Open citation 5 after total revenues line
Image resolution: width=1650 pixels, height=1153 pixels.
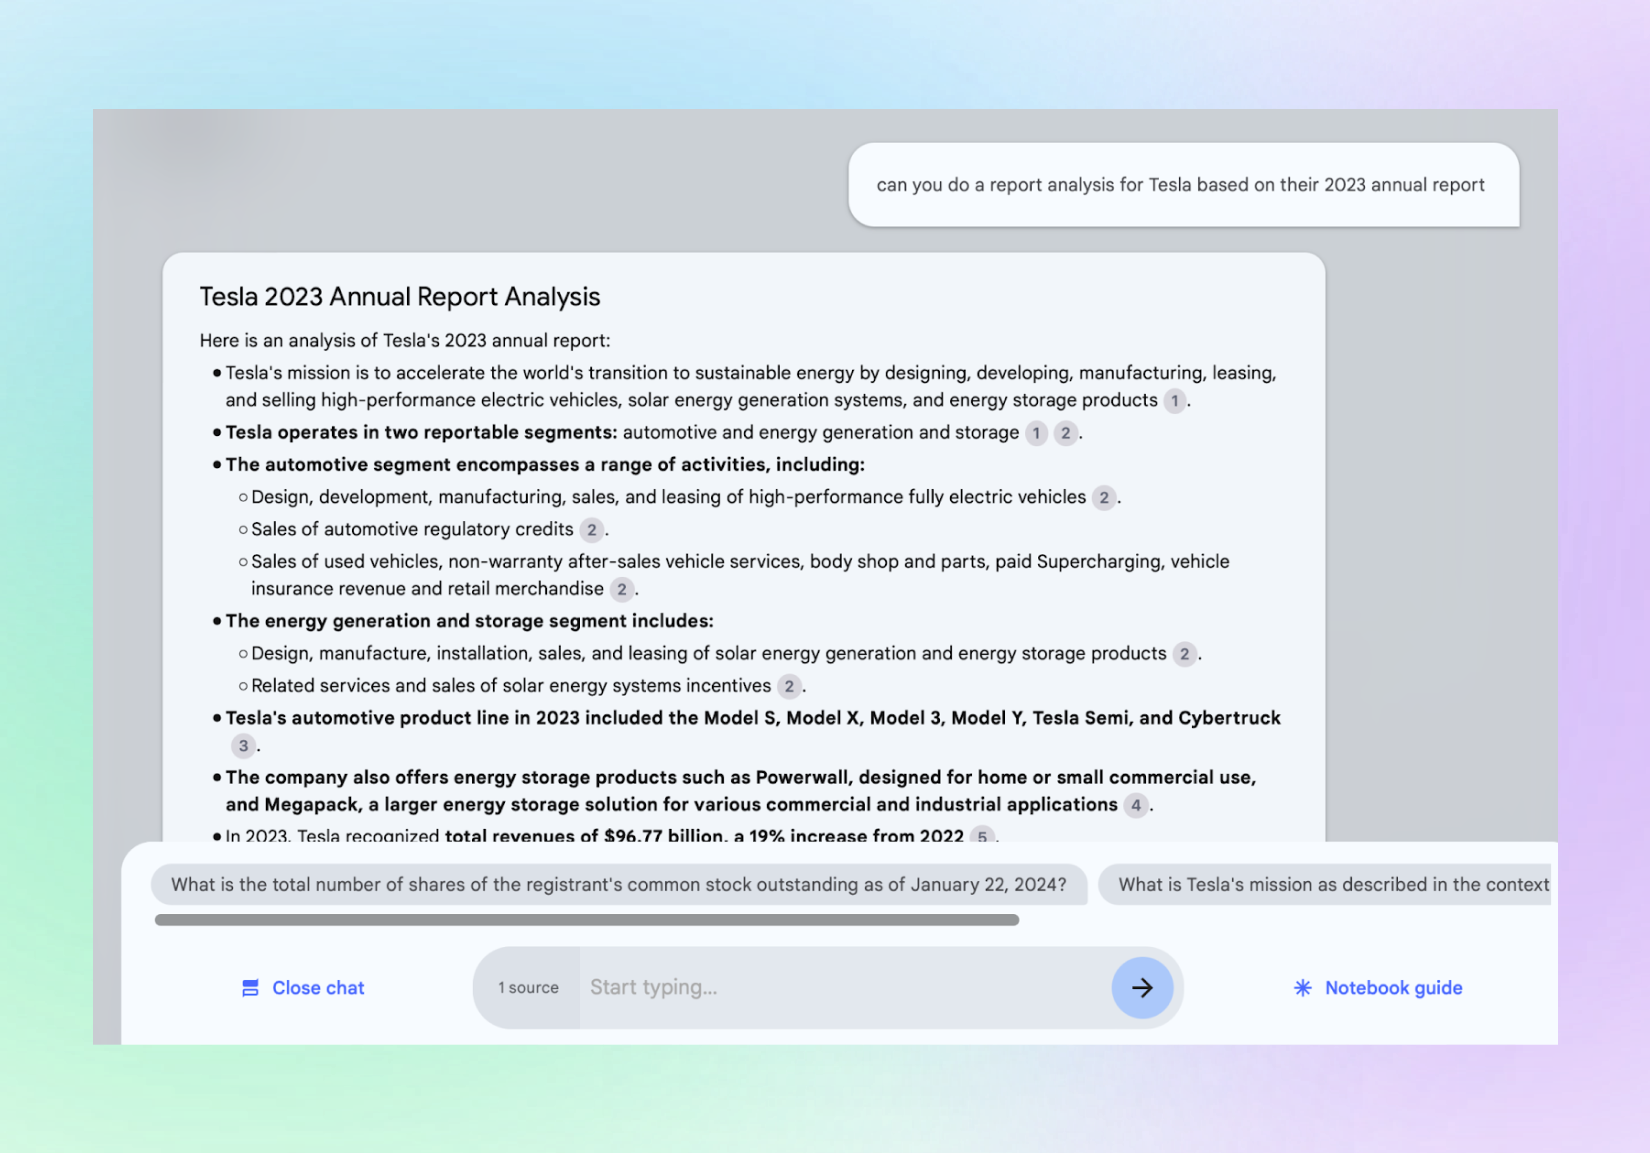coord(982,836)
